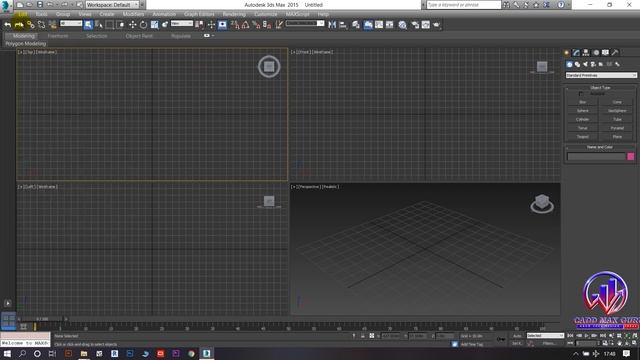Click the object name input field

coord(596,156)
